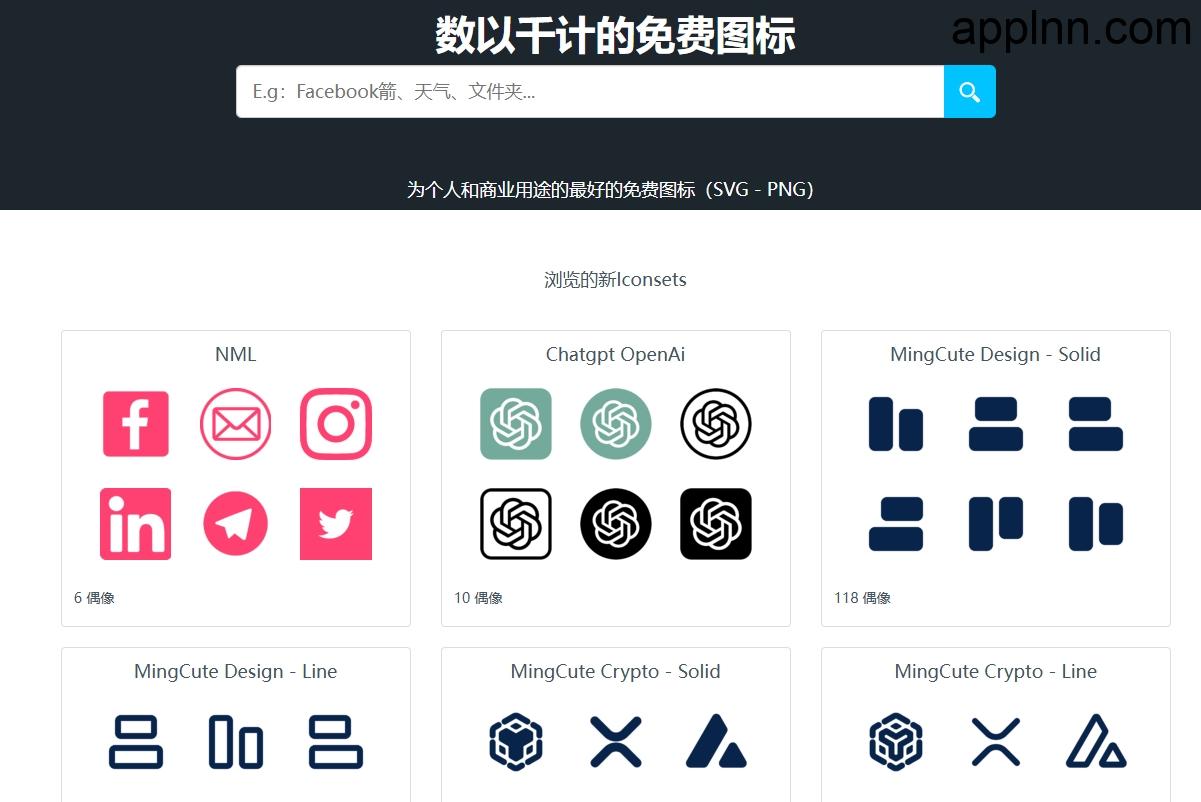The height and width of the screenshot is (802, 1201).
Task: Open the pink envelope email icon
Action: point(236,424)
